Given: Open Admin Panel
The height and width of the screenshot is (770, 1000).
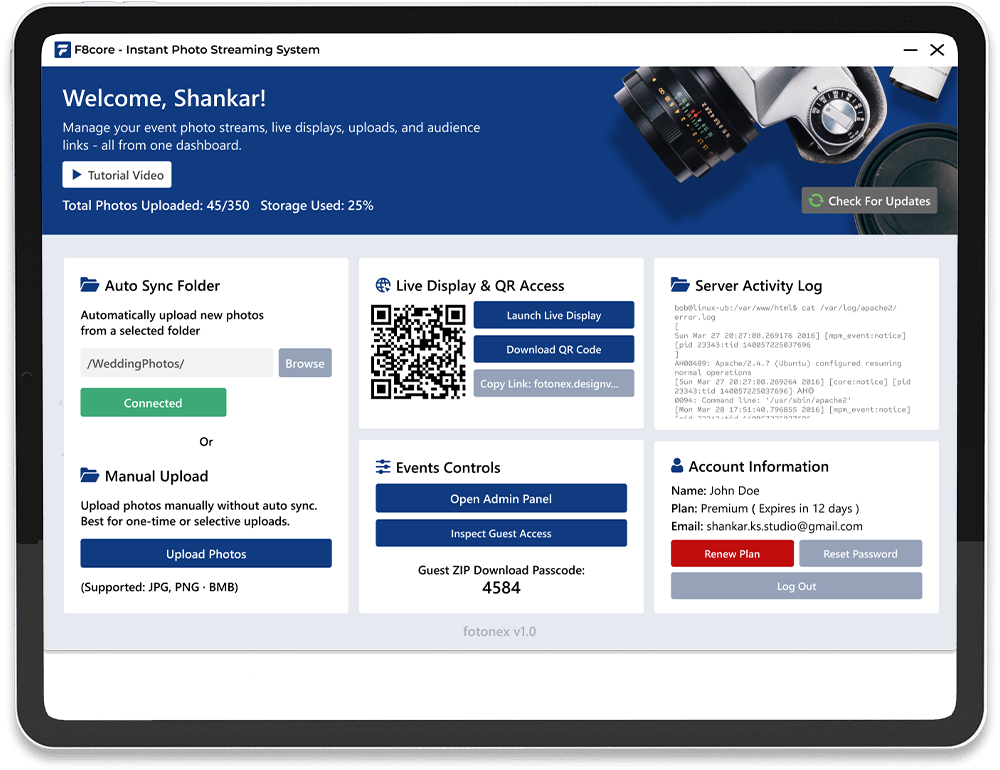Looking at the screenshot, I should (x=501, y=499).
